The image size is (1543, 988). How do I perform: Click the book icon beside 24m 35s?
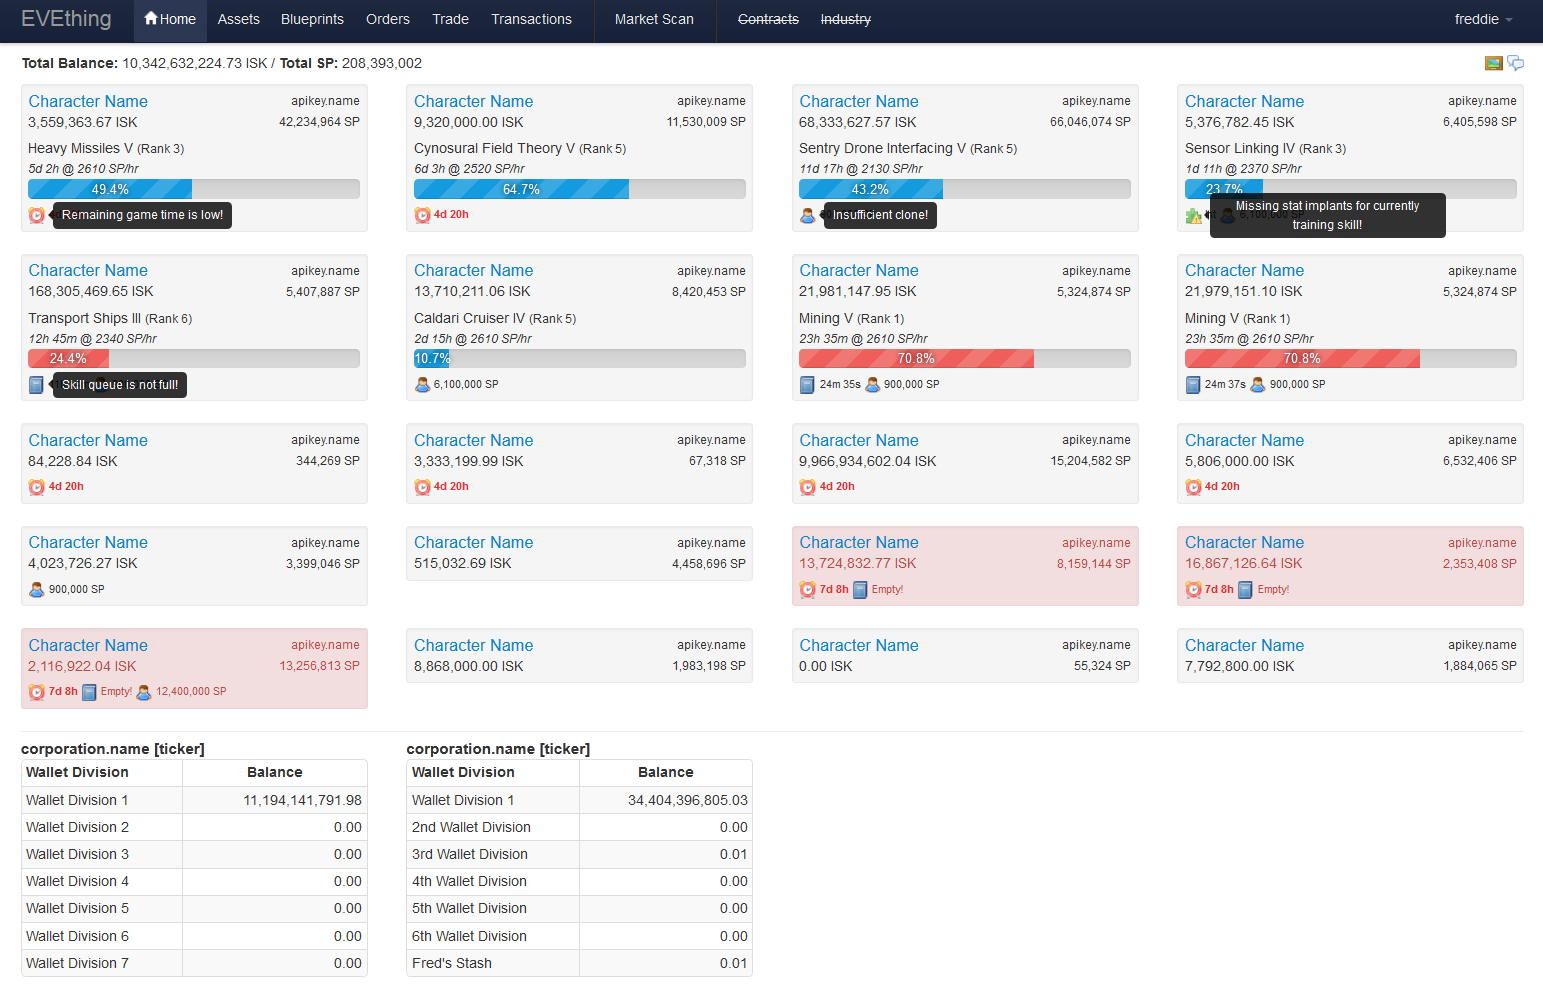click(807, 385)
